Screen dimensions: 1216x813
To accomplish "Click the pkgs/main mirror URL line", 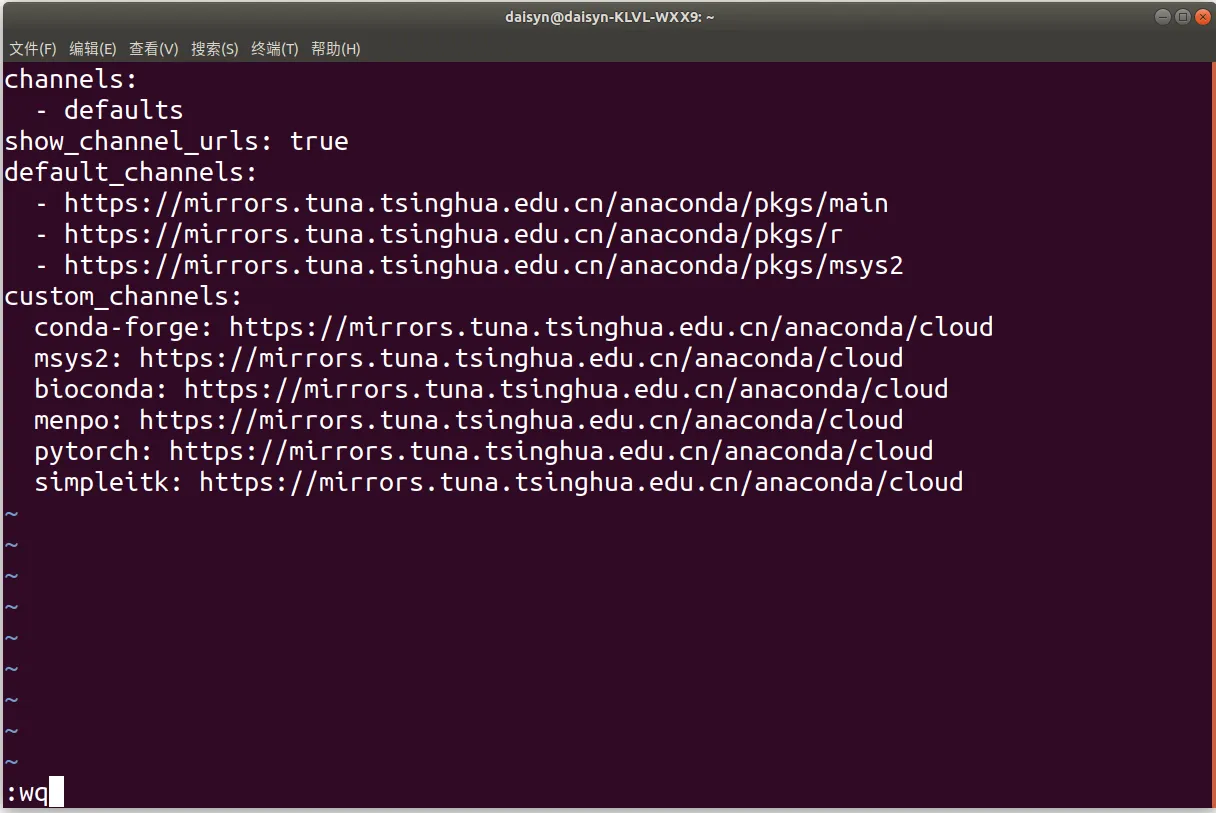I will click(461, 203).
